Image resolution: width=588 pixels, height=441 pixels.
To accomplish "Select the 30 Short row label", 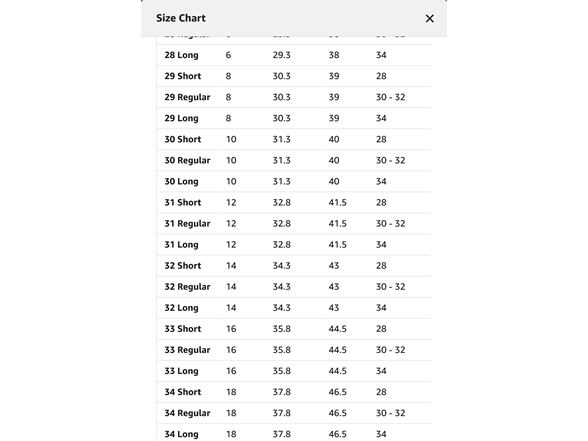I will [183, 139].
